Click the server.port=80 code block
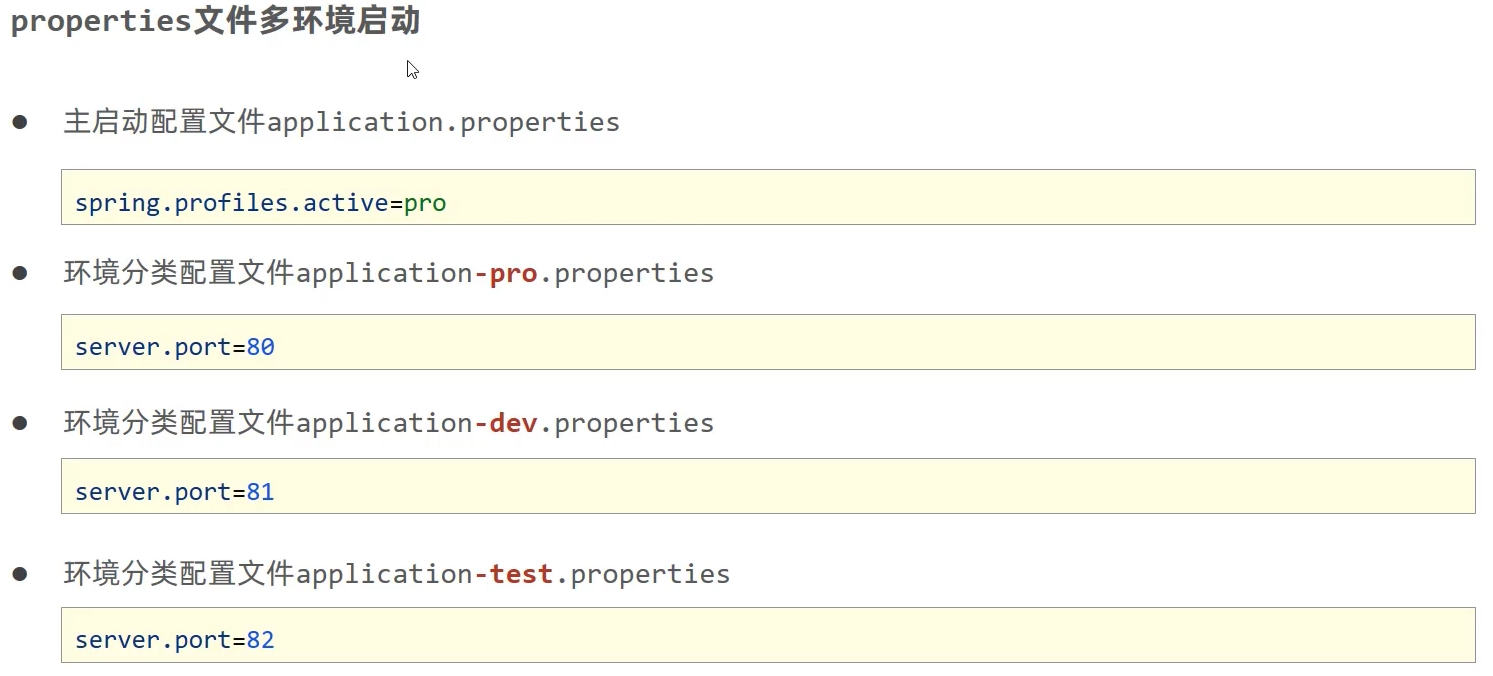The height and width of the screenshot is (676, 1493). [x=768, y=342]
